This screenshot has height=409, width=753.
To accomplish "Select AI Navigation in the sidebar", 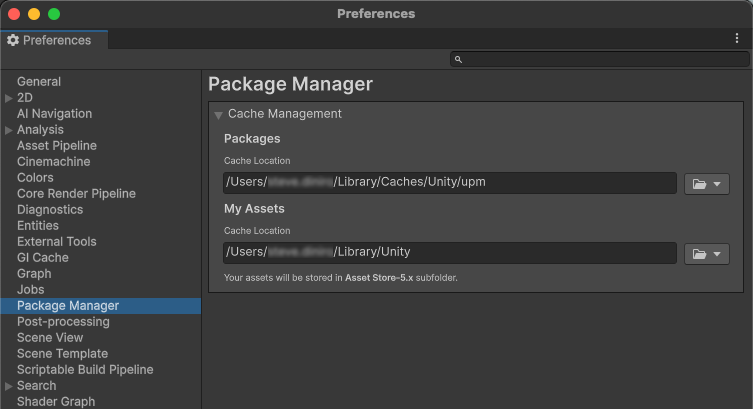I will click(54, 114).
